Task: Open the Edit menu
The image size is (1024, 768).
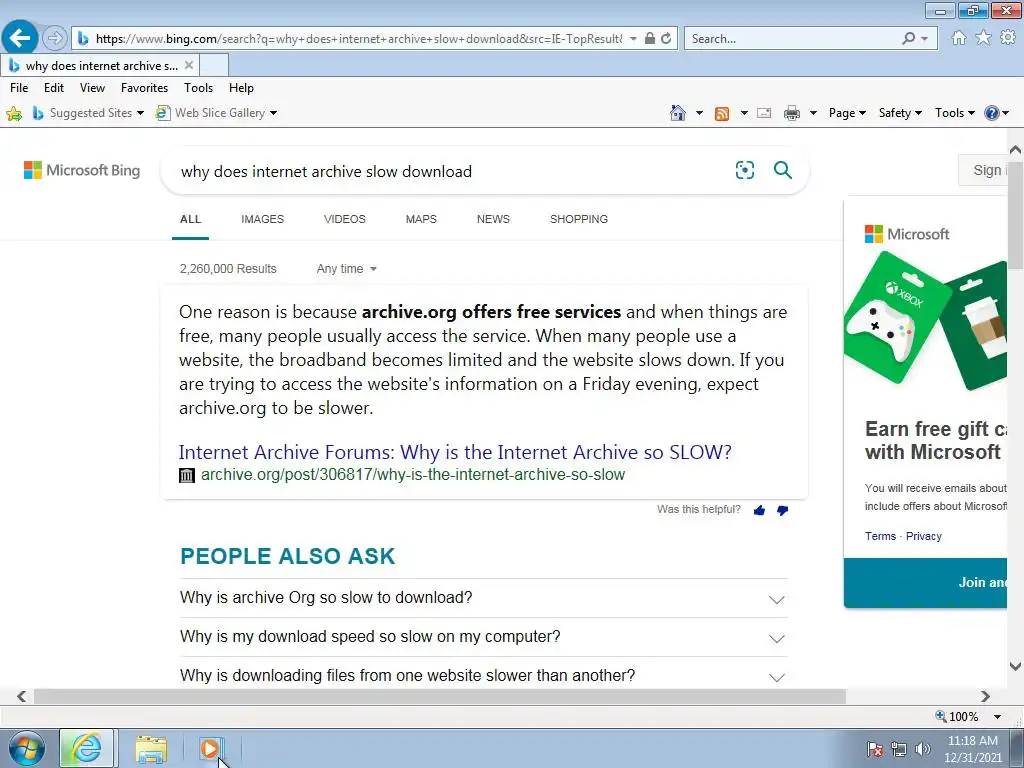Action: pyautogui.click(x=54, y=88)
